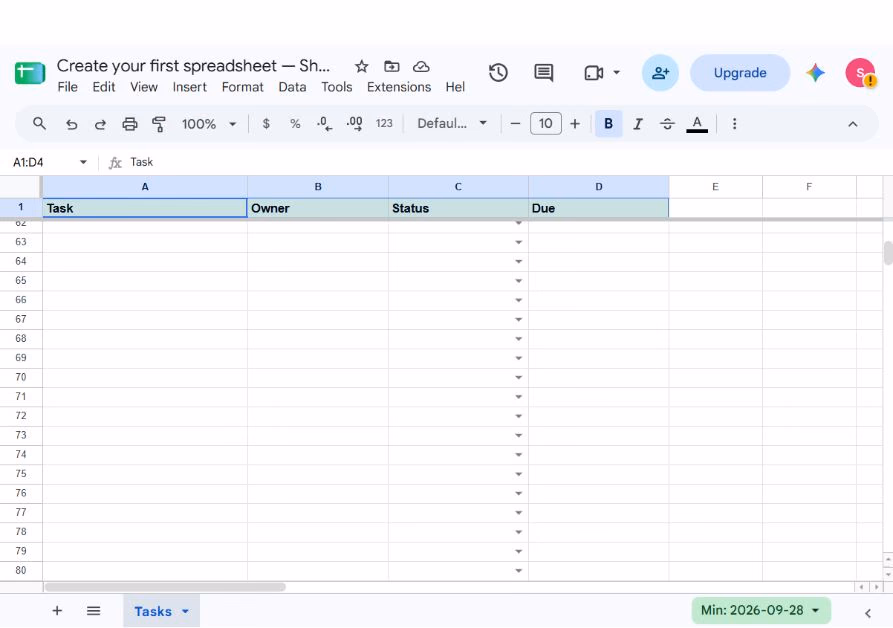Activate the paint format tool
Image resolution: width=893 pixels, height=628 pixels.
(159, 124)
